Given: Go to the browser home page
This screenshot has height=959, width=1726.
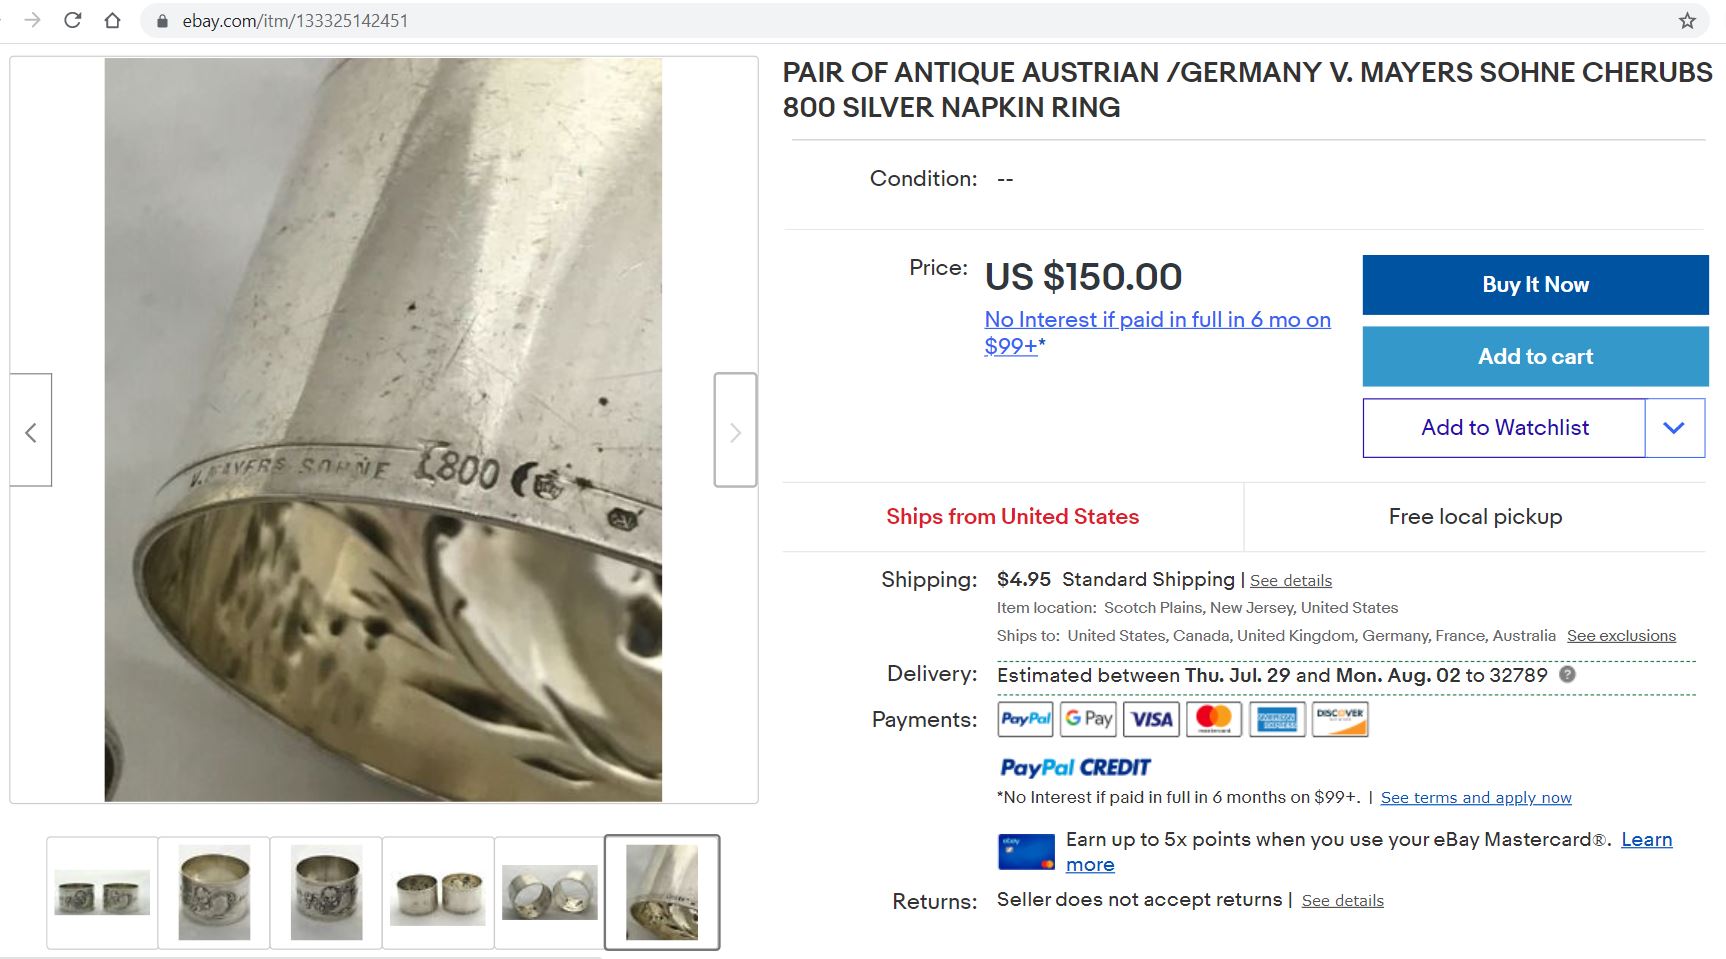Looking at the screenshot, I should pos(112,20).
